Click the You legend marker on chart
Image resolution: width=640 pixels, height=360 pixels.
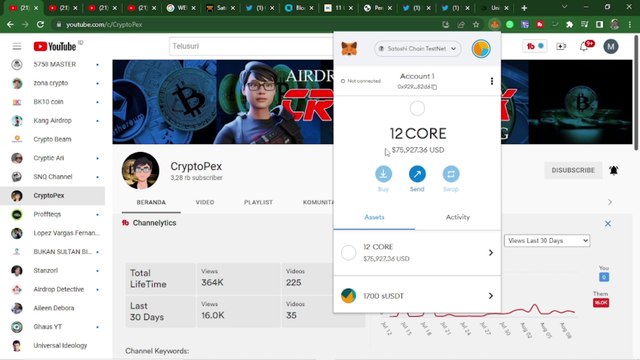tap(604, 277)
